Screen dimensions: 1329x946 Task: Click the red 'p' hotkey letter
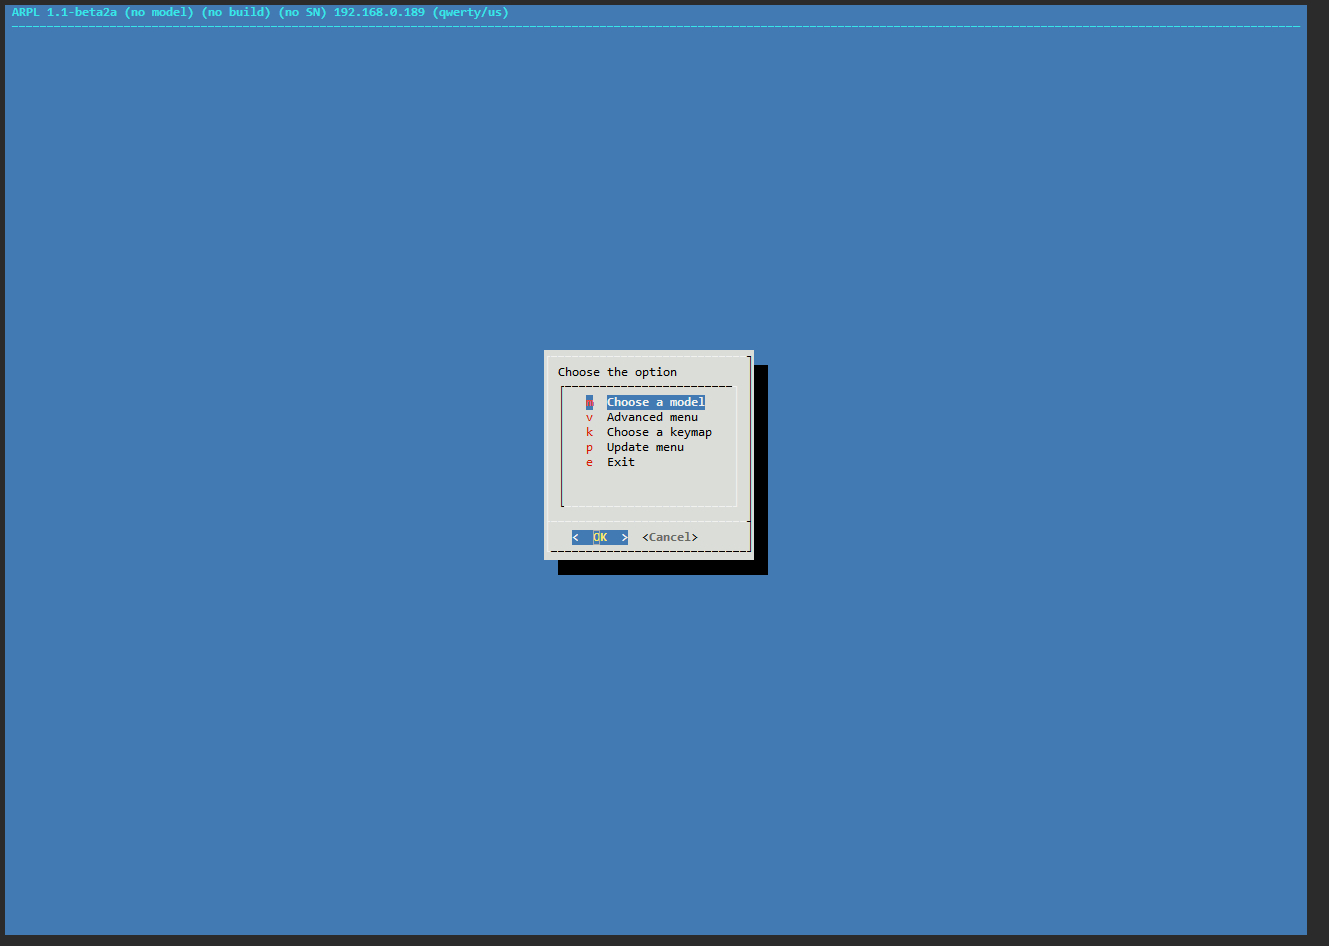[x=590, y=447]
